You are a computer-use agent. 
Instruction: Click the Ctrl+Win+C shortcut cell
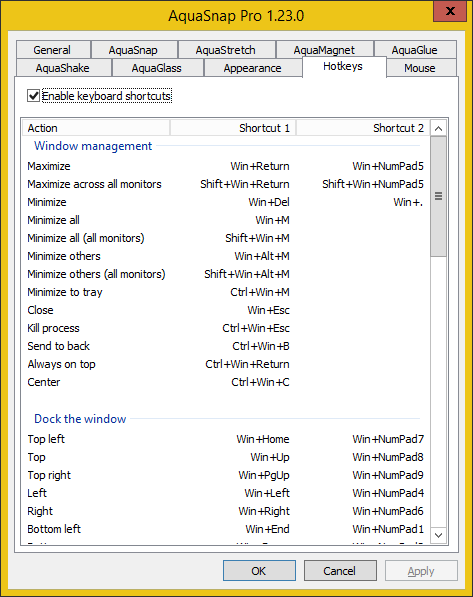pyautogui.click(x=260, y=382)
